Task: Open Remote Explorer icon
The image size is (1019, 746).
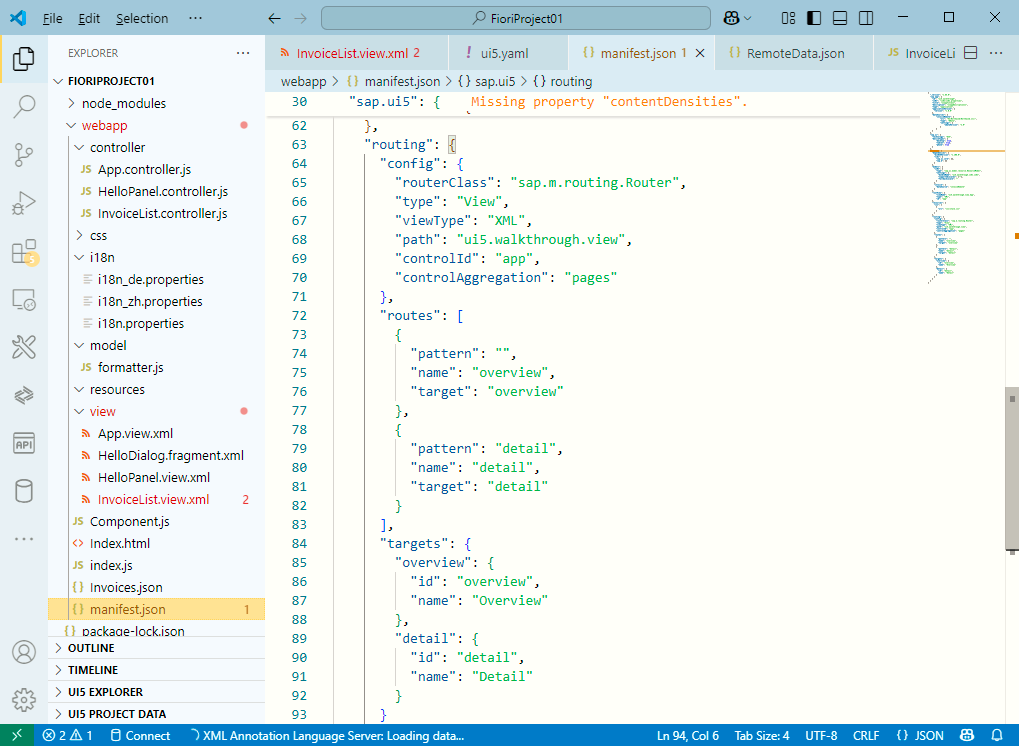Action: click(x=23, y=300)
